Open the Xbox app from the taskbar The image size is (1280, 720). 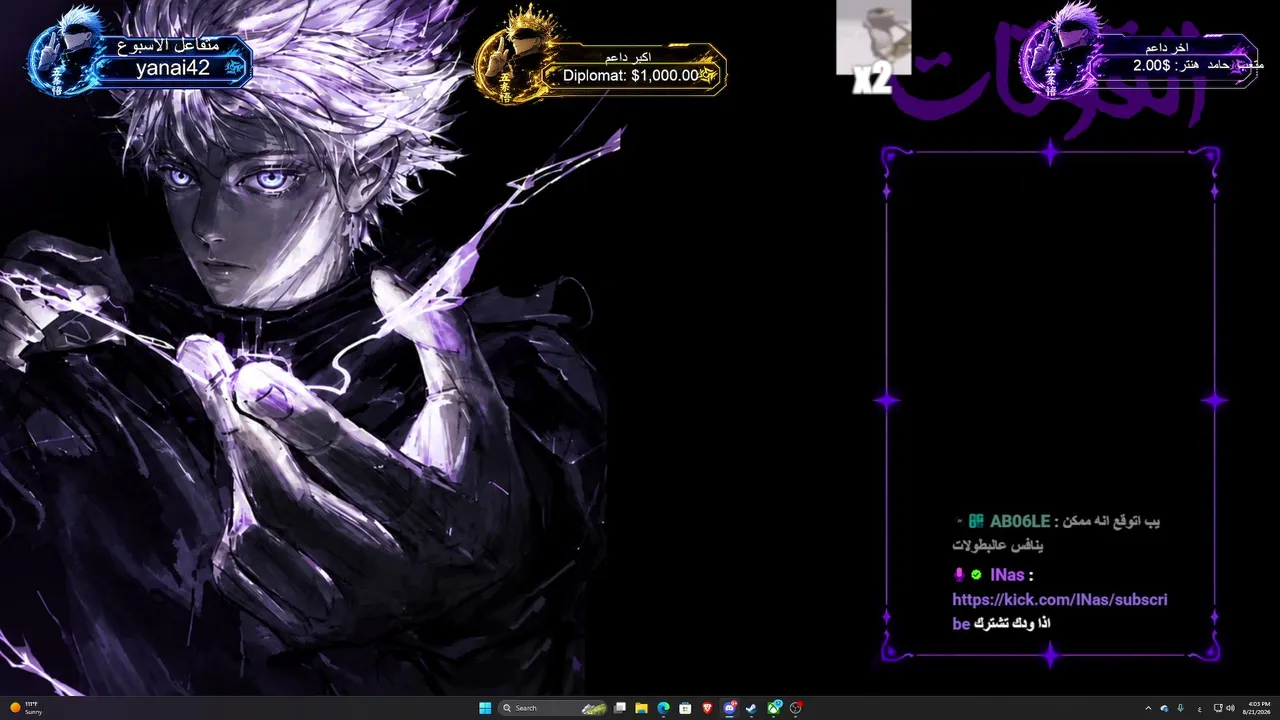pyautogui.click(x=774, y=708)
